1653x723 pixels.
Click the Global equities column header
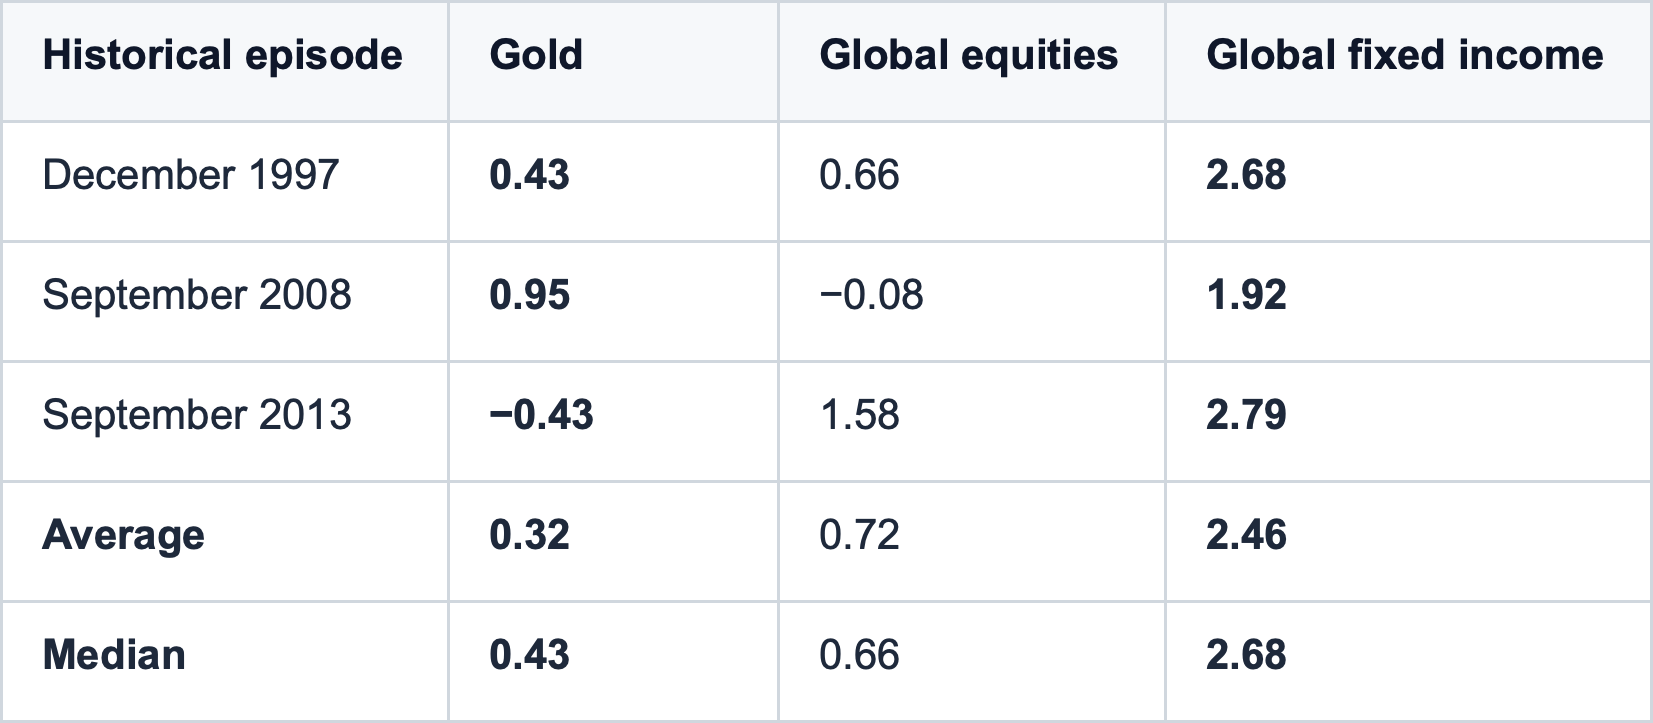coord(968,55)
